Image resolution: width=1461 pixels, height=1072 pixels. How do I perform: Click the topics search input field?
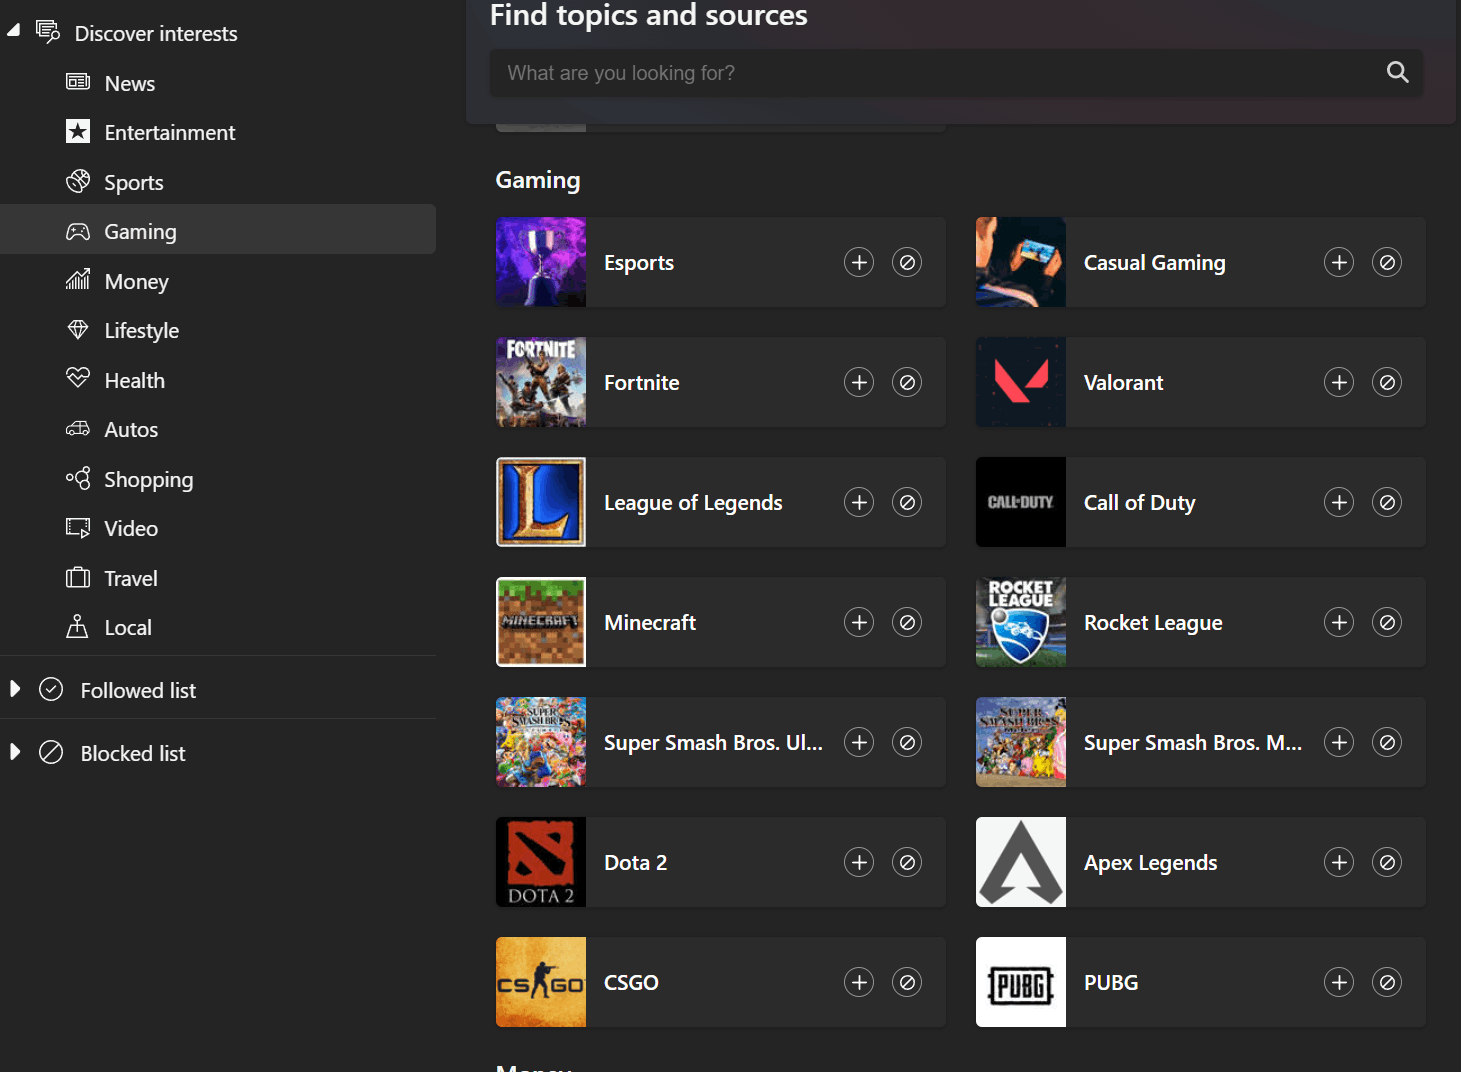coord(956,73)
